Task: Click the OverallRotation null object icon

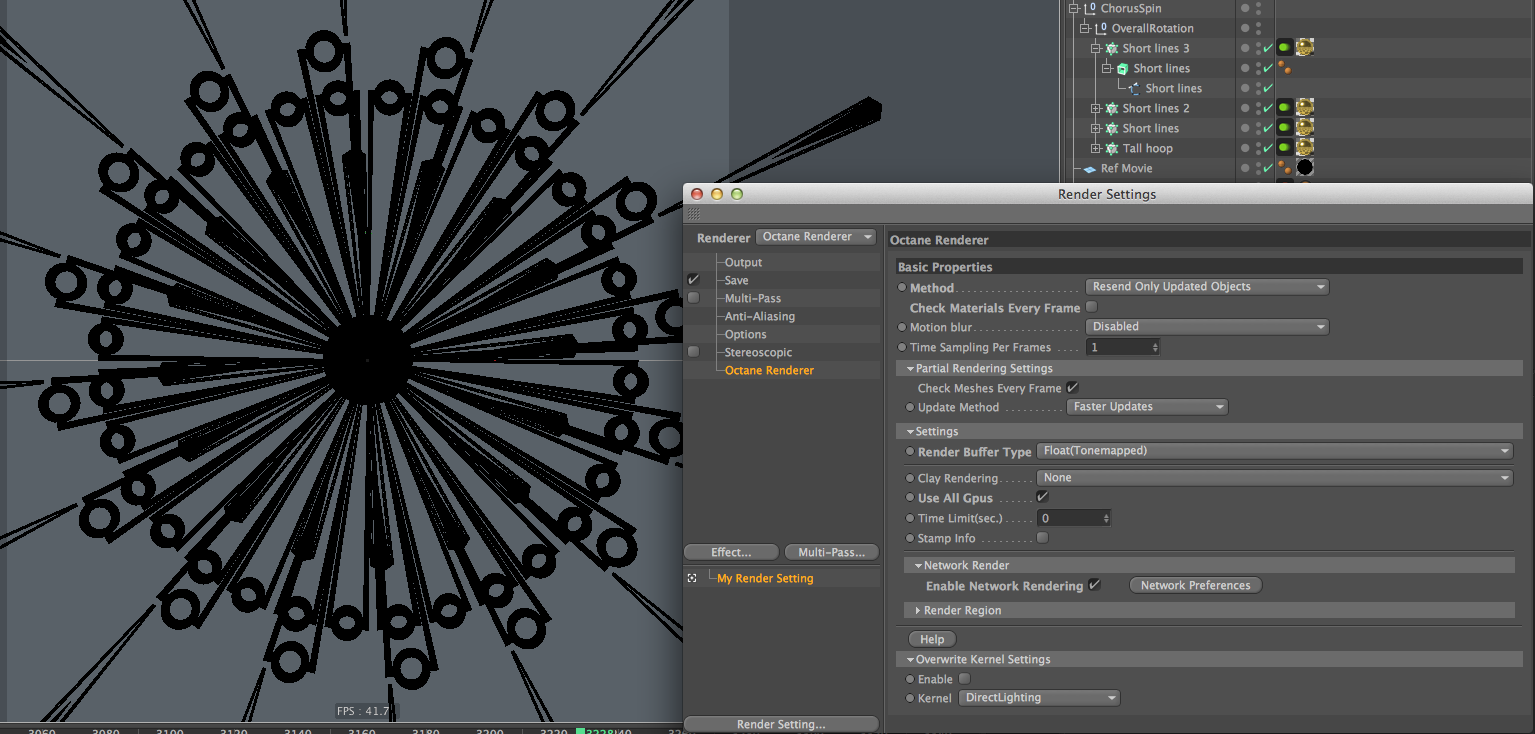Action: pos(1101,28)
